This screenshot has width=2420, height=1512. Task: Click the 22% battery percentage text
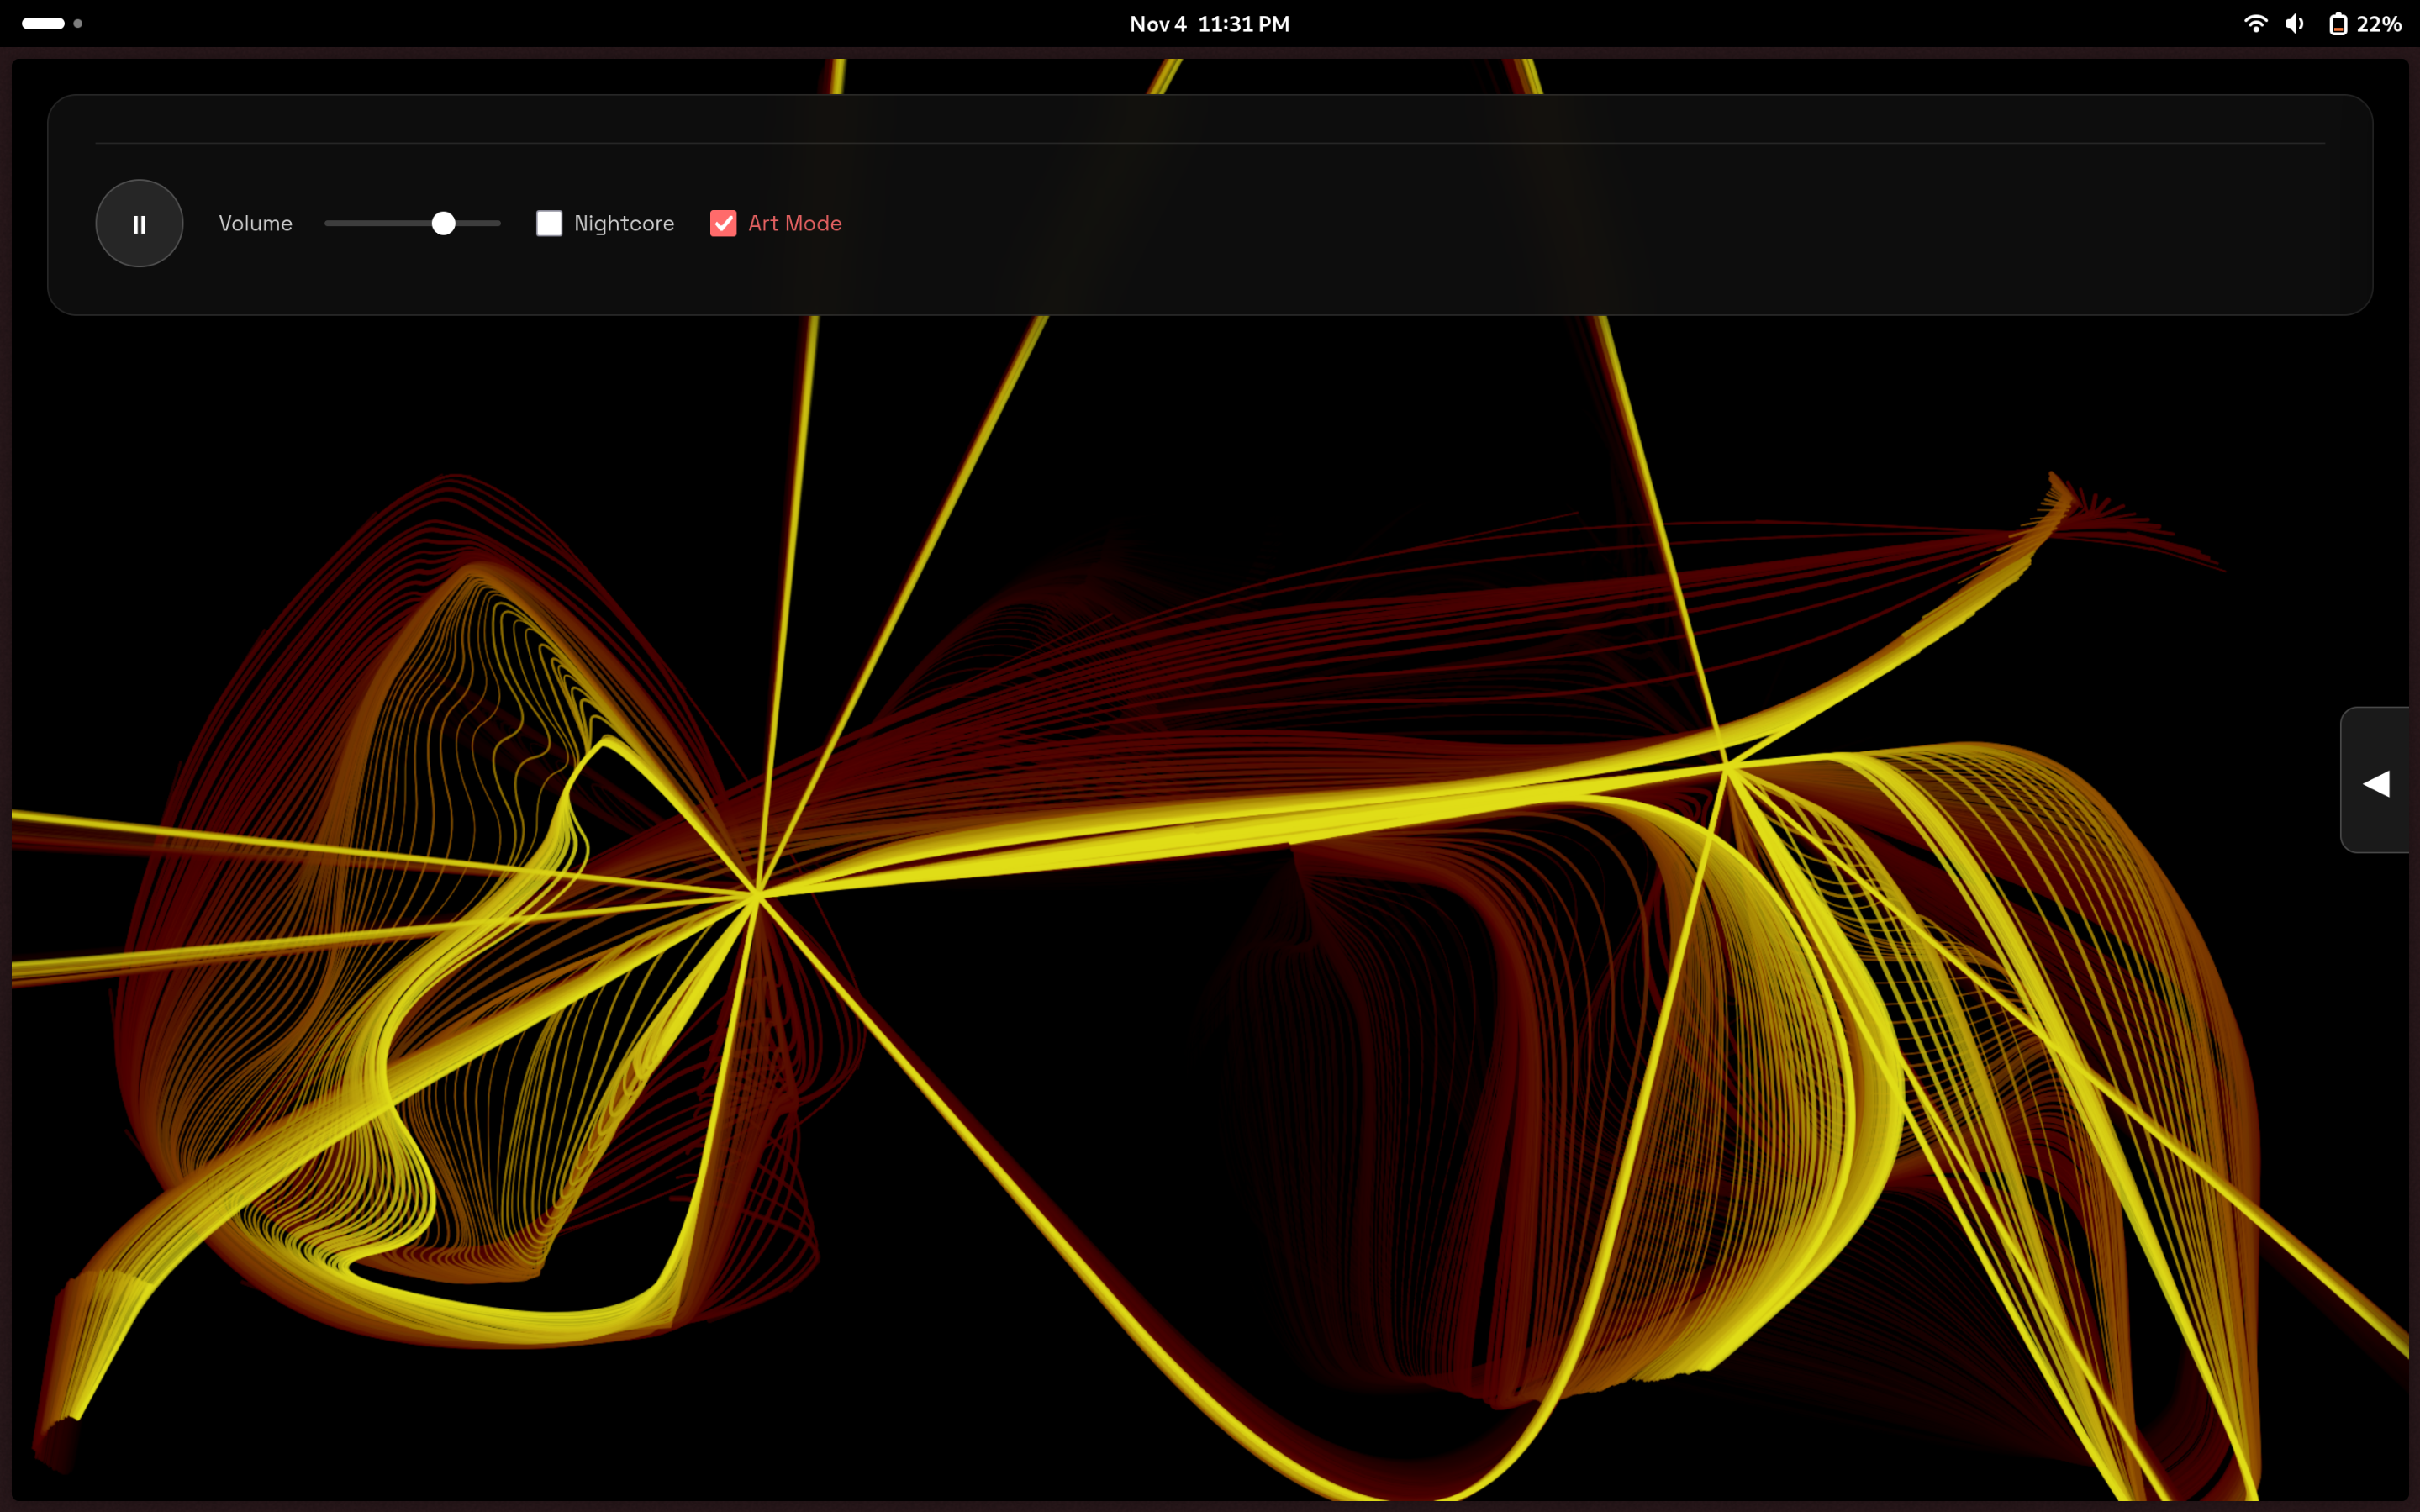click(x=2379, y=23)
